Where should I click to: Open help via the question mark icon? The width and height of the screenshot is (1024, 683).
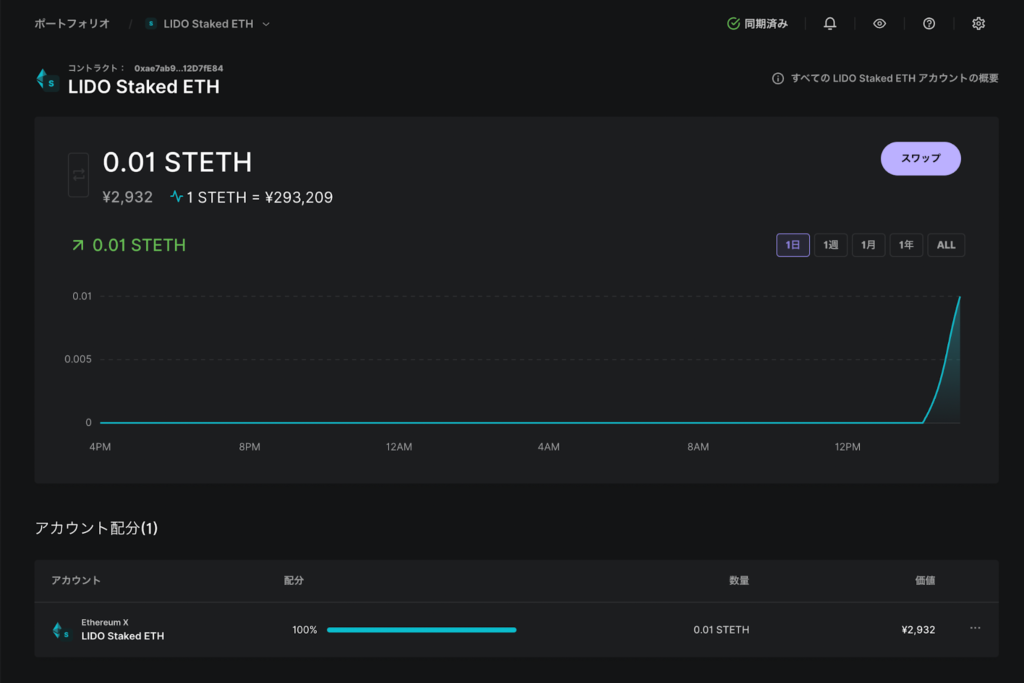tap(929, 24)
